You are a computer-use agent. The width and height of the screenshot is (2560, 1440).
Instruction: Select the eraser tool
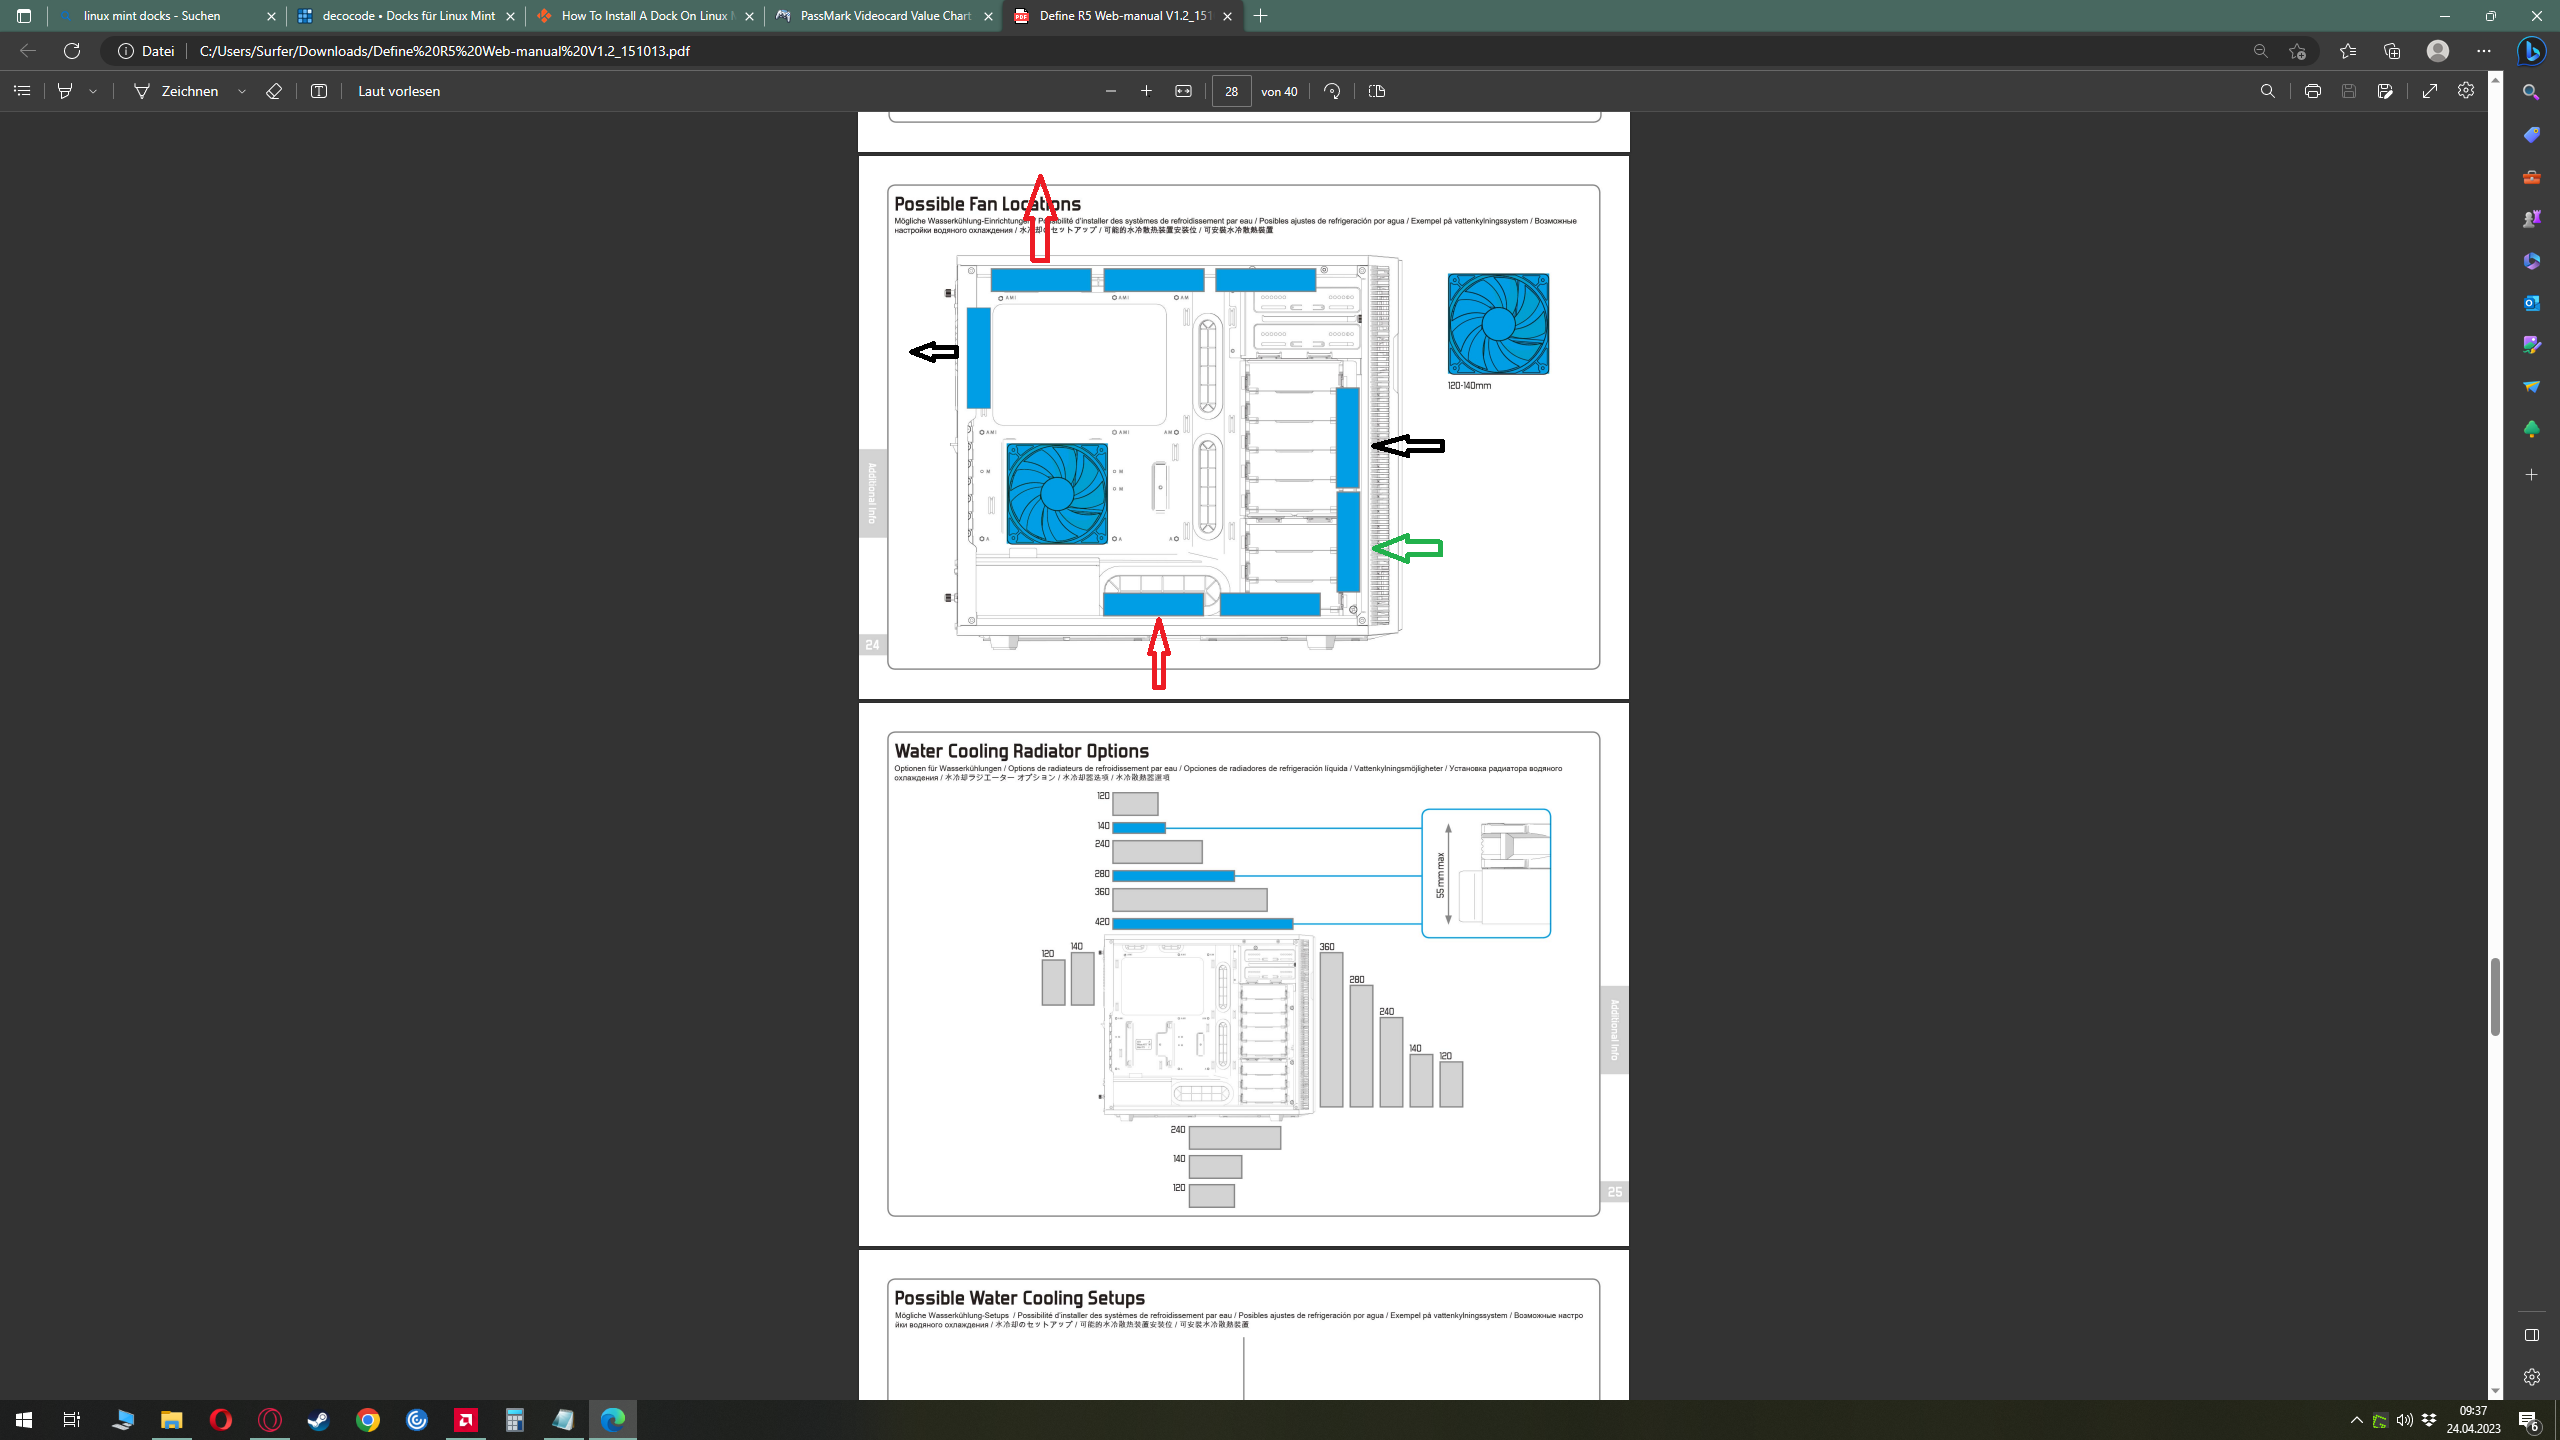[x=274, y=91]
